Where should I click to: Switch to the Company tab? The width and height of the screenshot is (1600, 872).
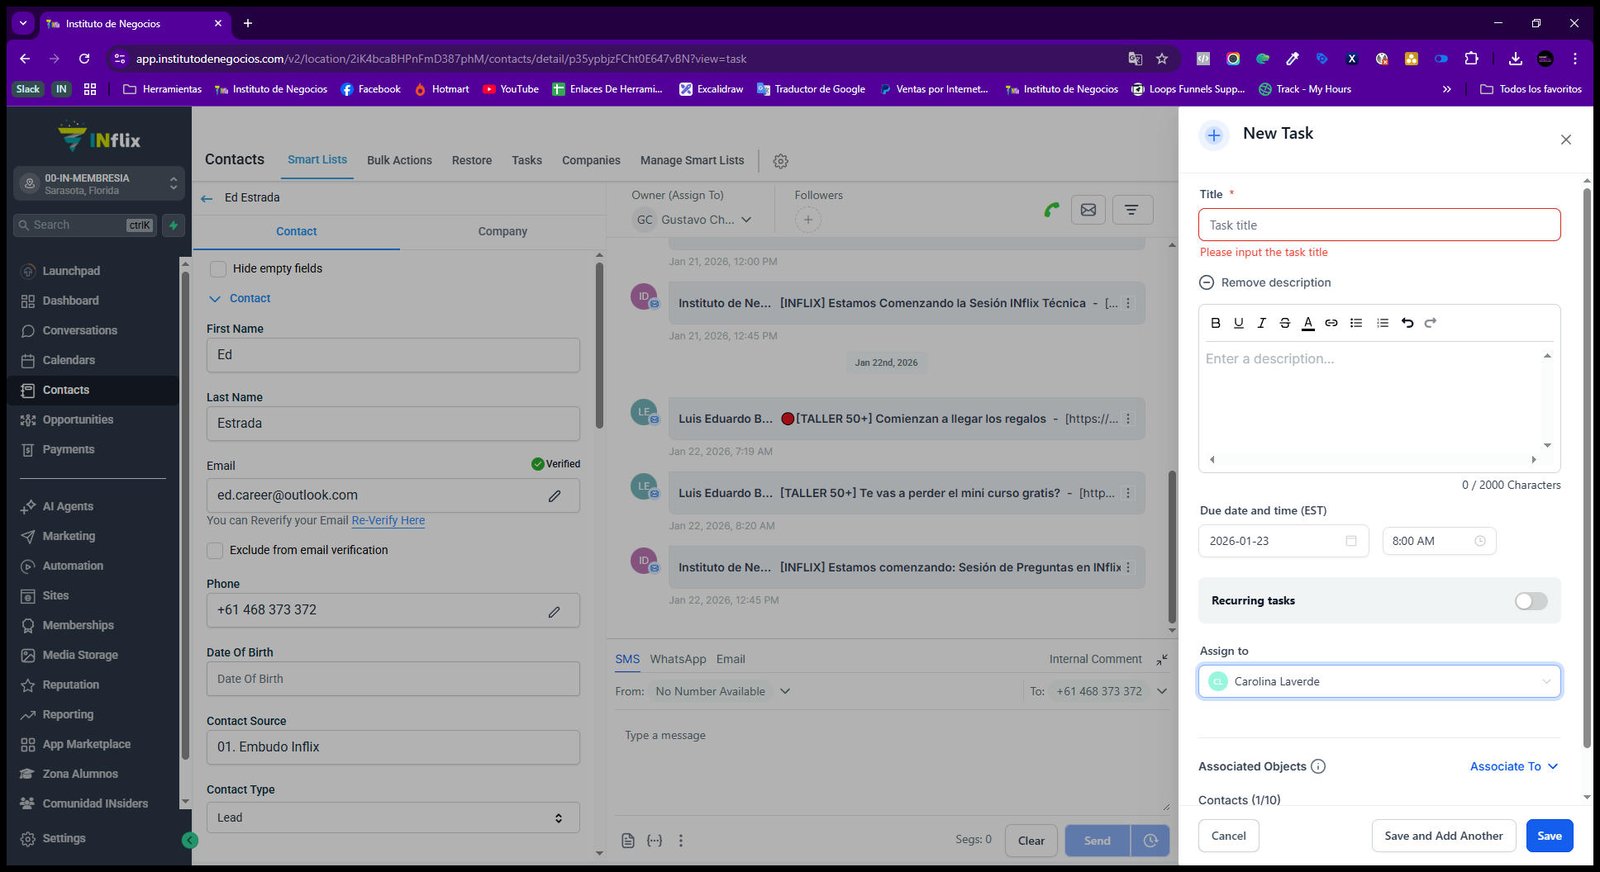click(502, 231)
